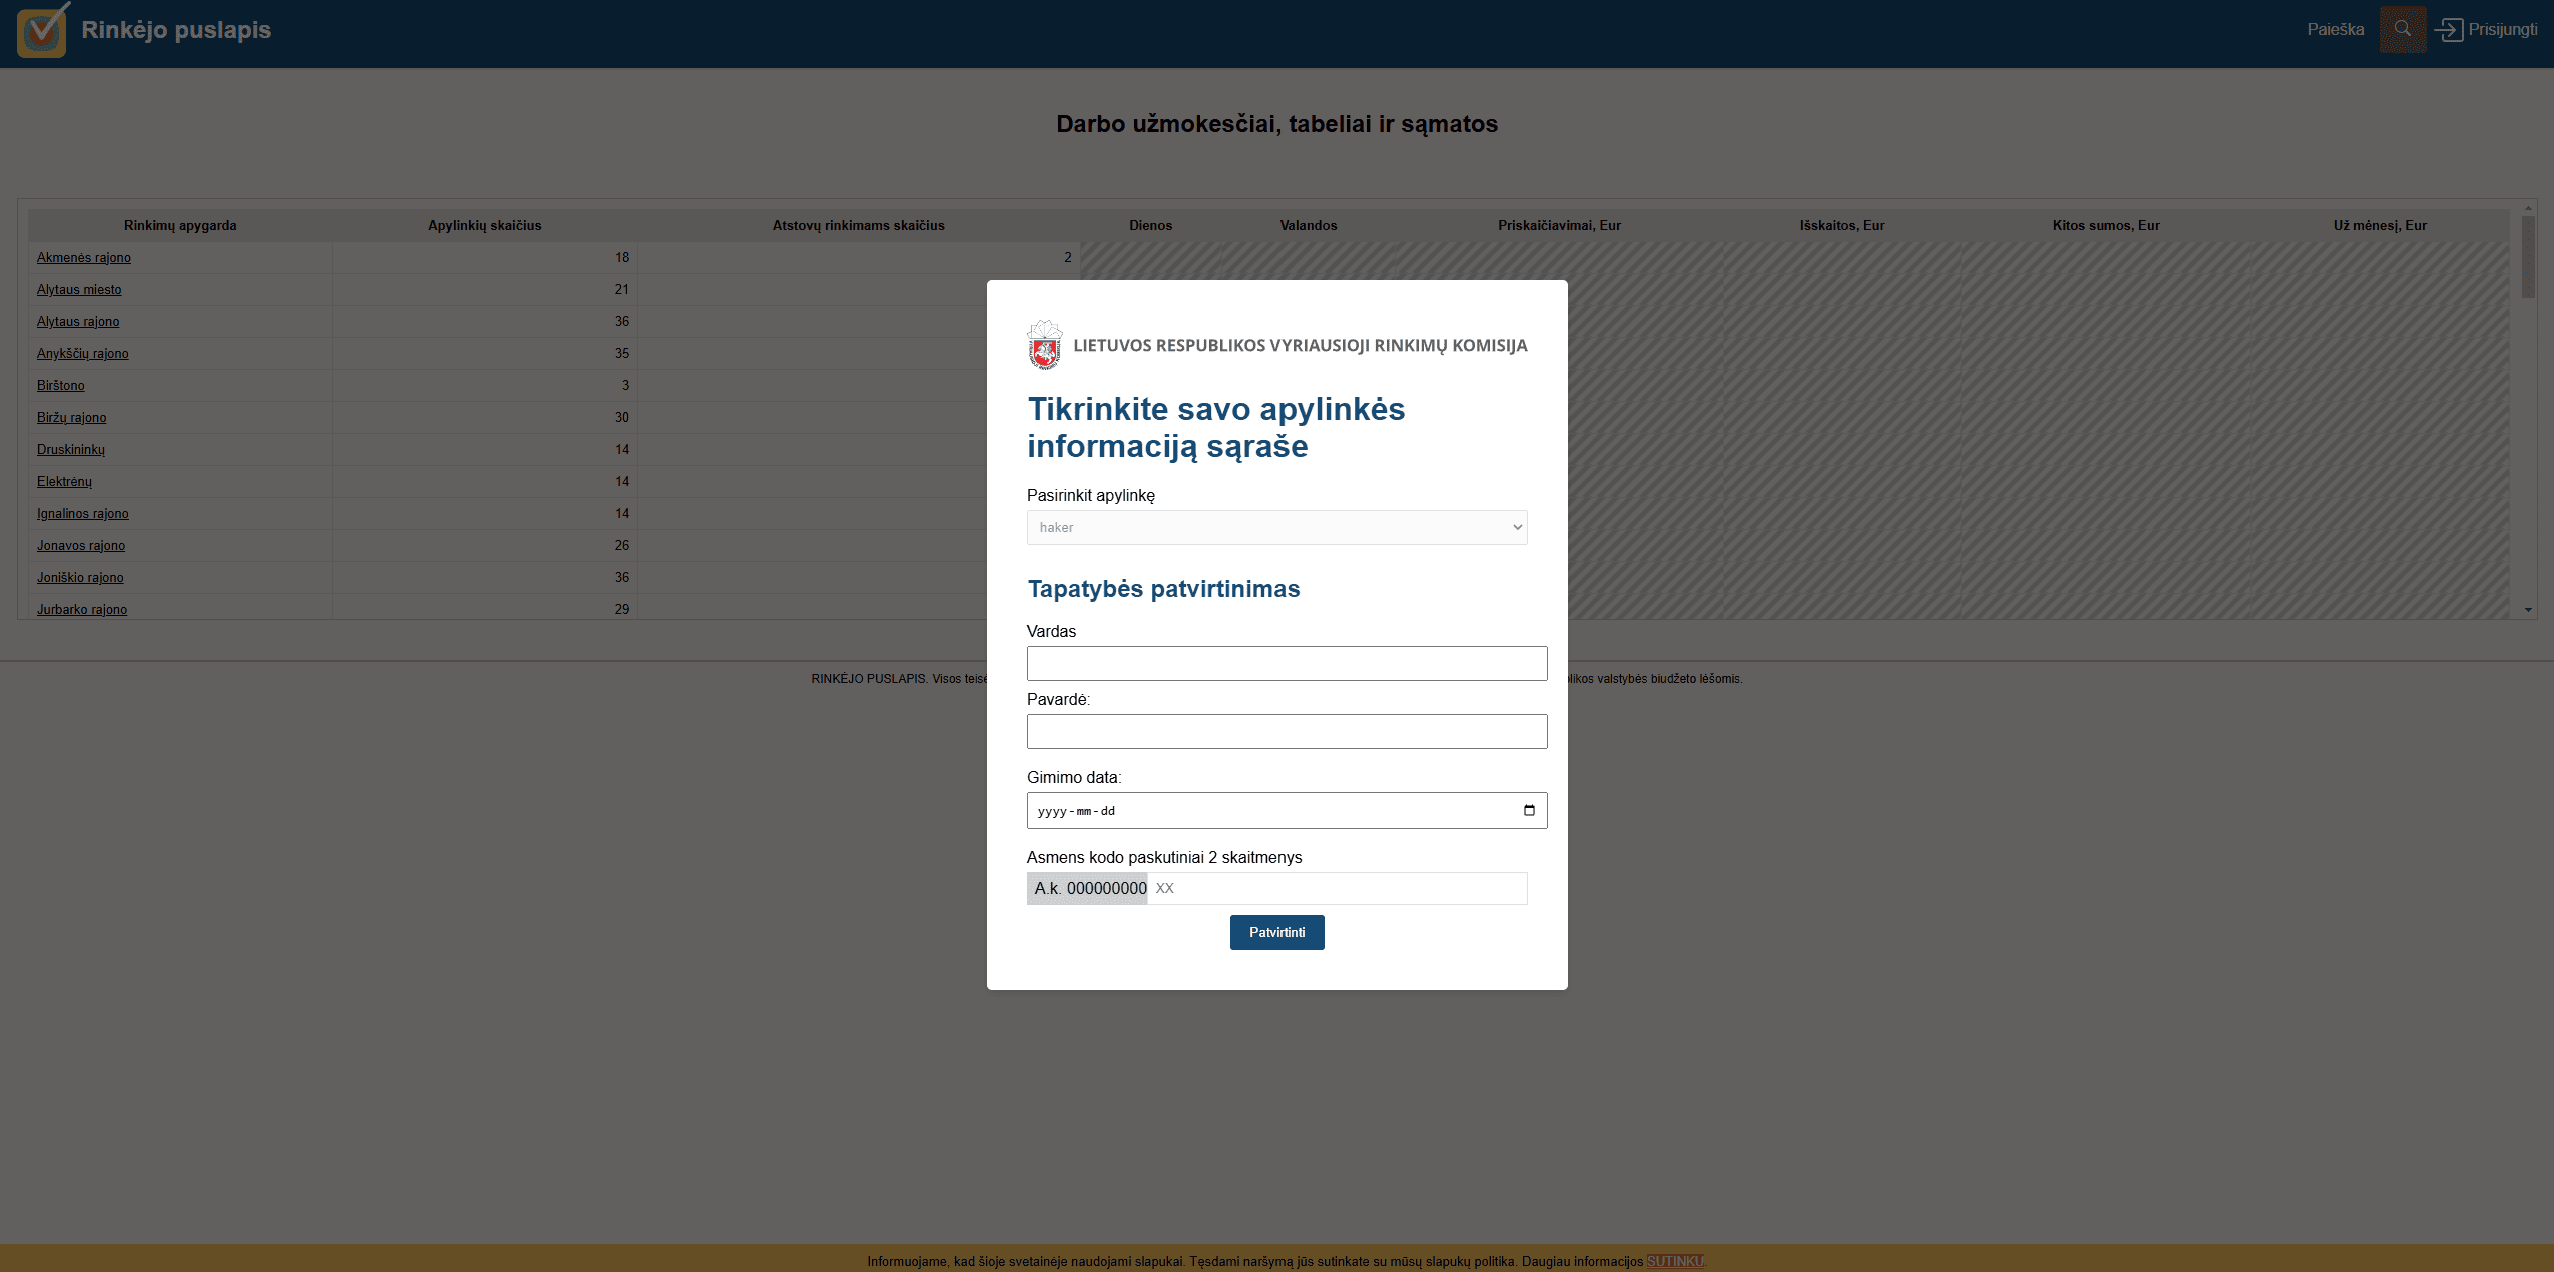Click the Atstovų rinkimams skaičius column header

pyautogui.click(x=859, y=225)
